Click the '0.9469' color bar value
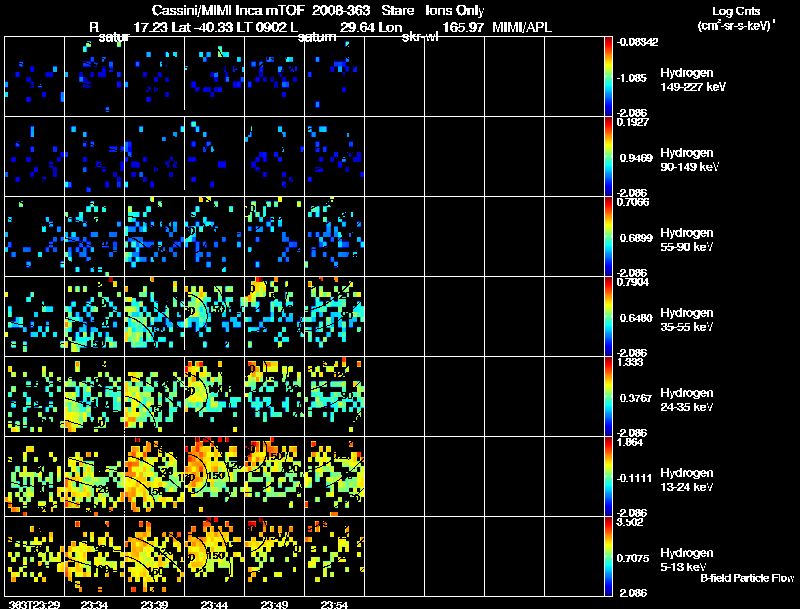 tap(636, 158)
